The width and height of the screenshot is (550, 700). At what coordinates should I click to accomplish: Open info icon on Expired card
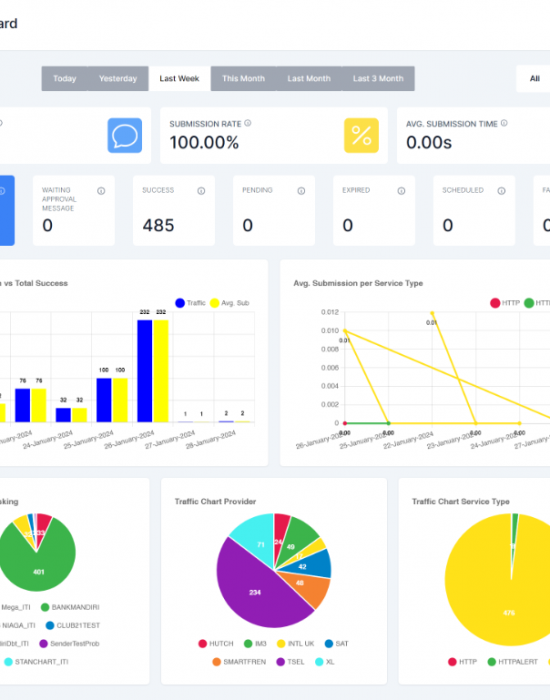401,191
